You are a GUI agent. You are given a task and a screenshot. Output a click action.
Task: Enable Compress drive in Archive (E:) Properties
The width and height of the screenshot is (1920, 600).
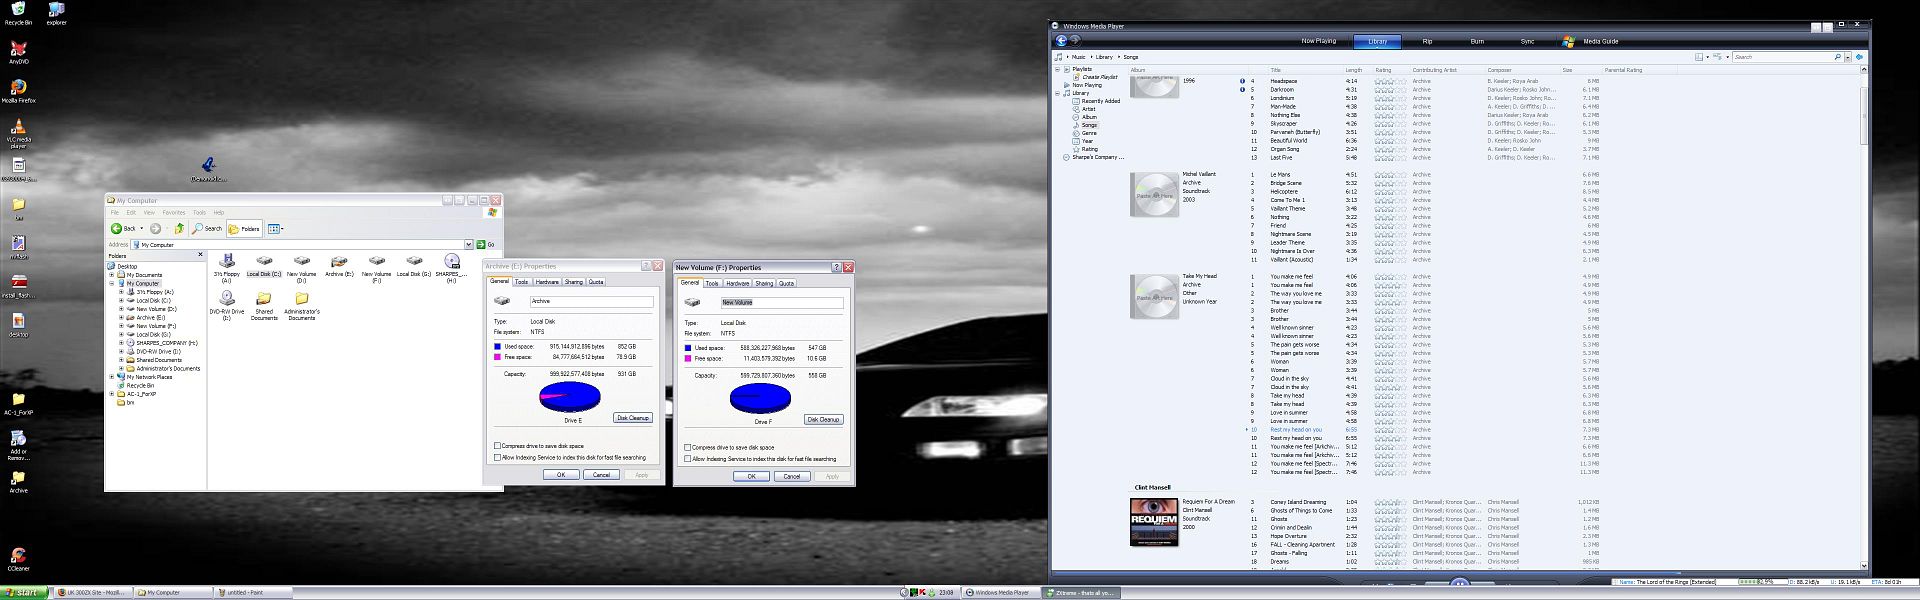click(497, 446)
